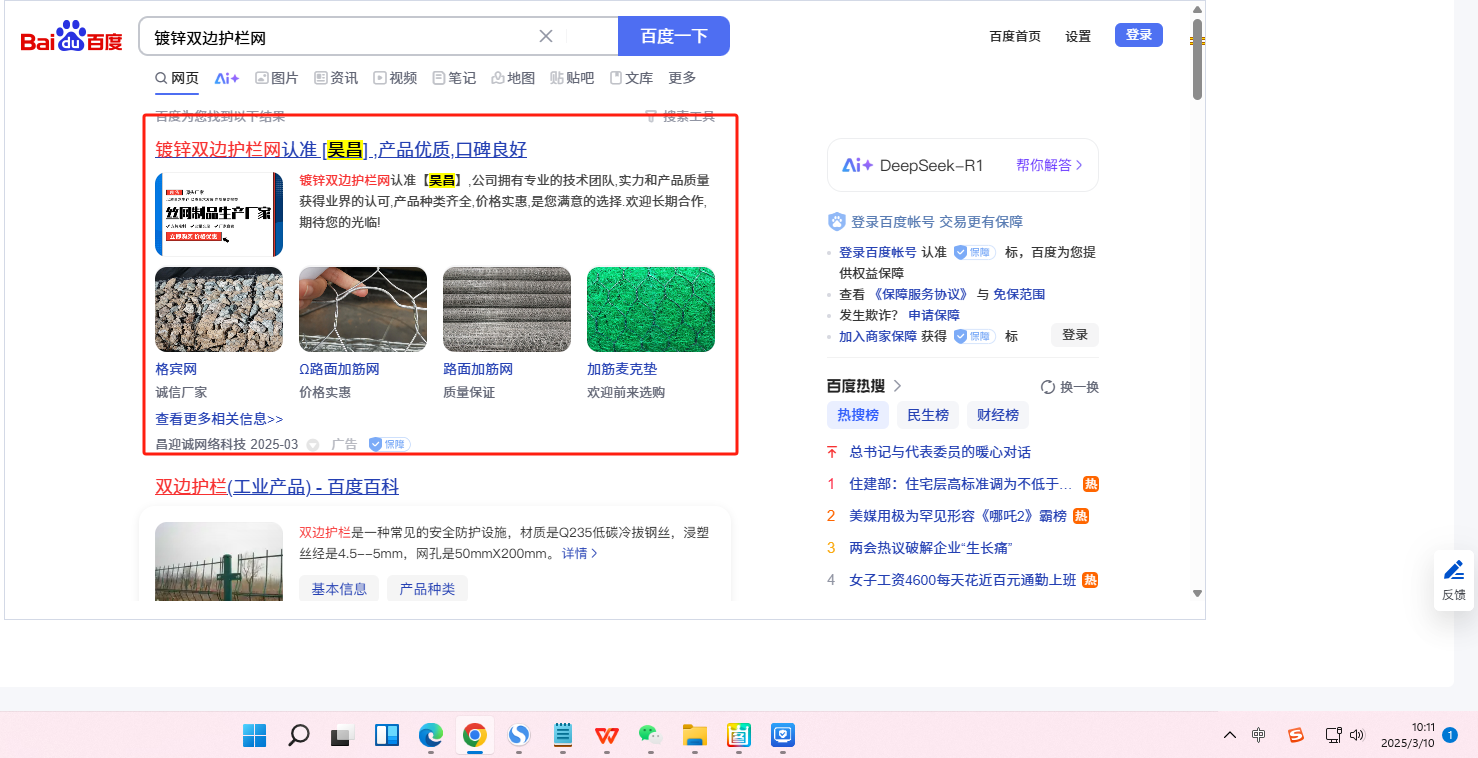
Task: Open File Explorer from the taskbar
Action: click(x=695, y=735)
